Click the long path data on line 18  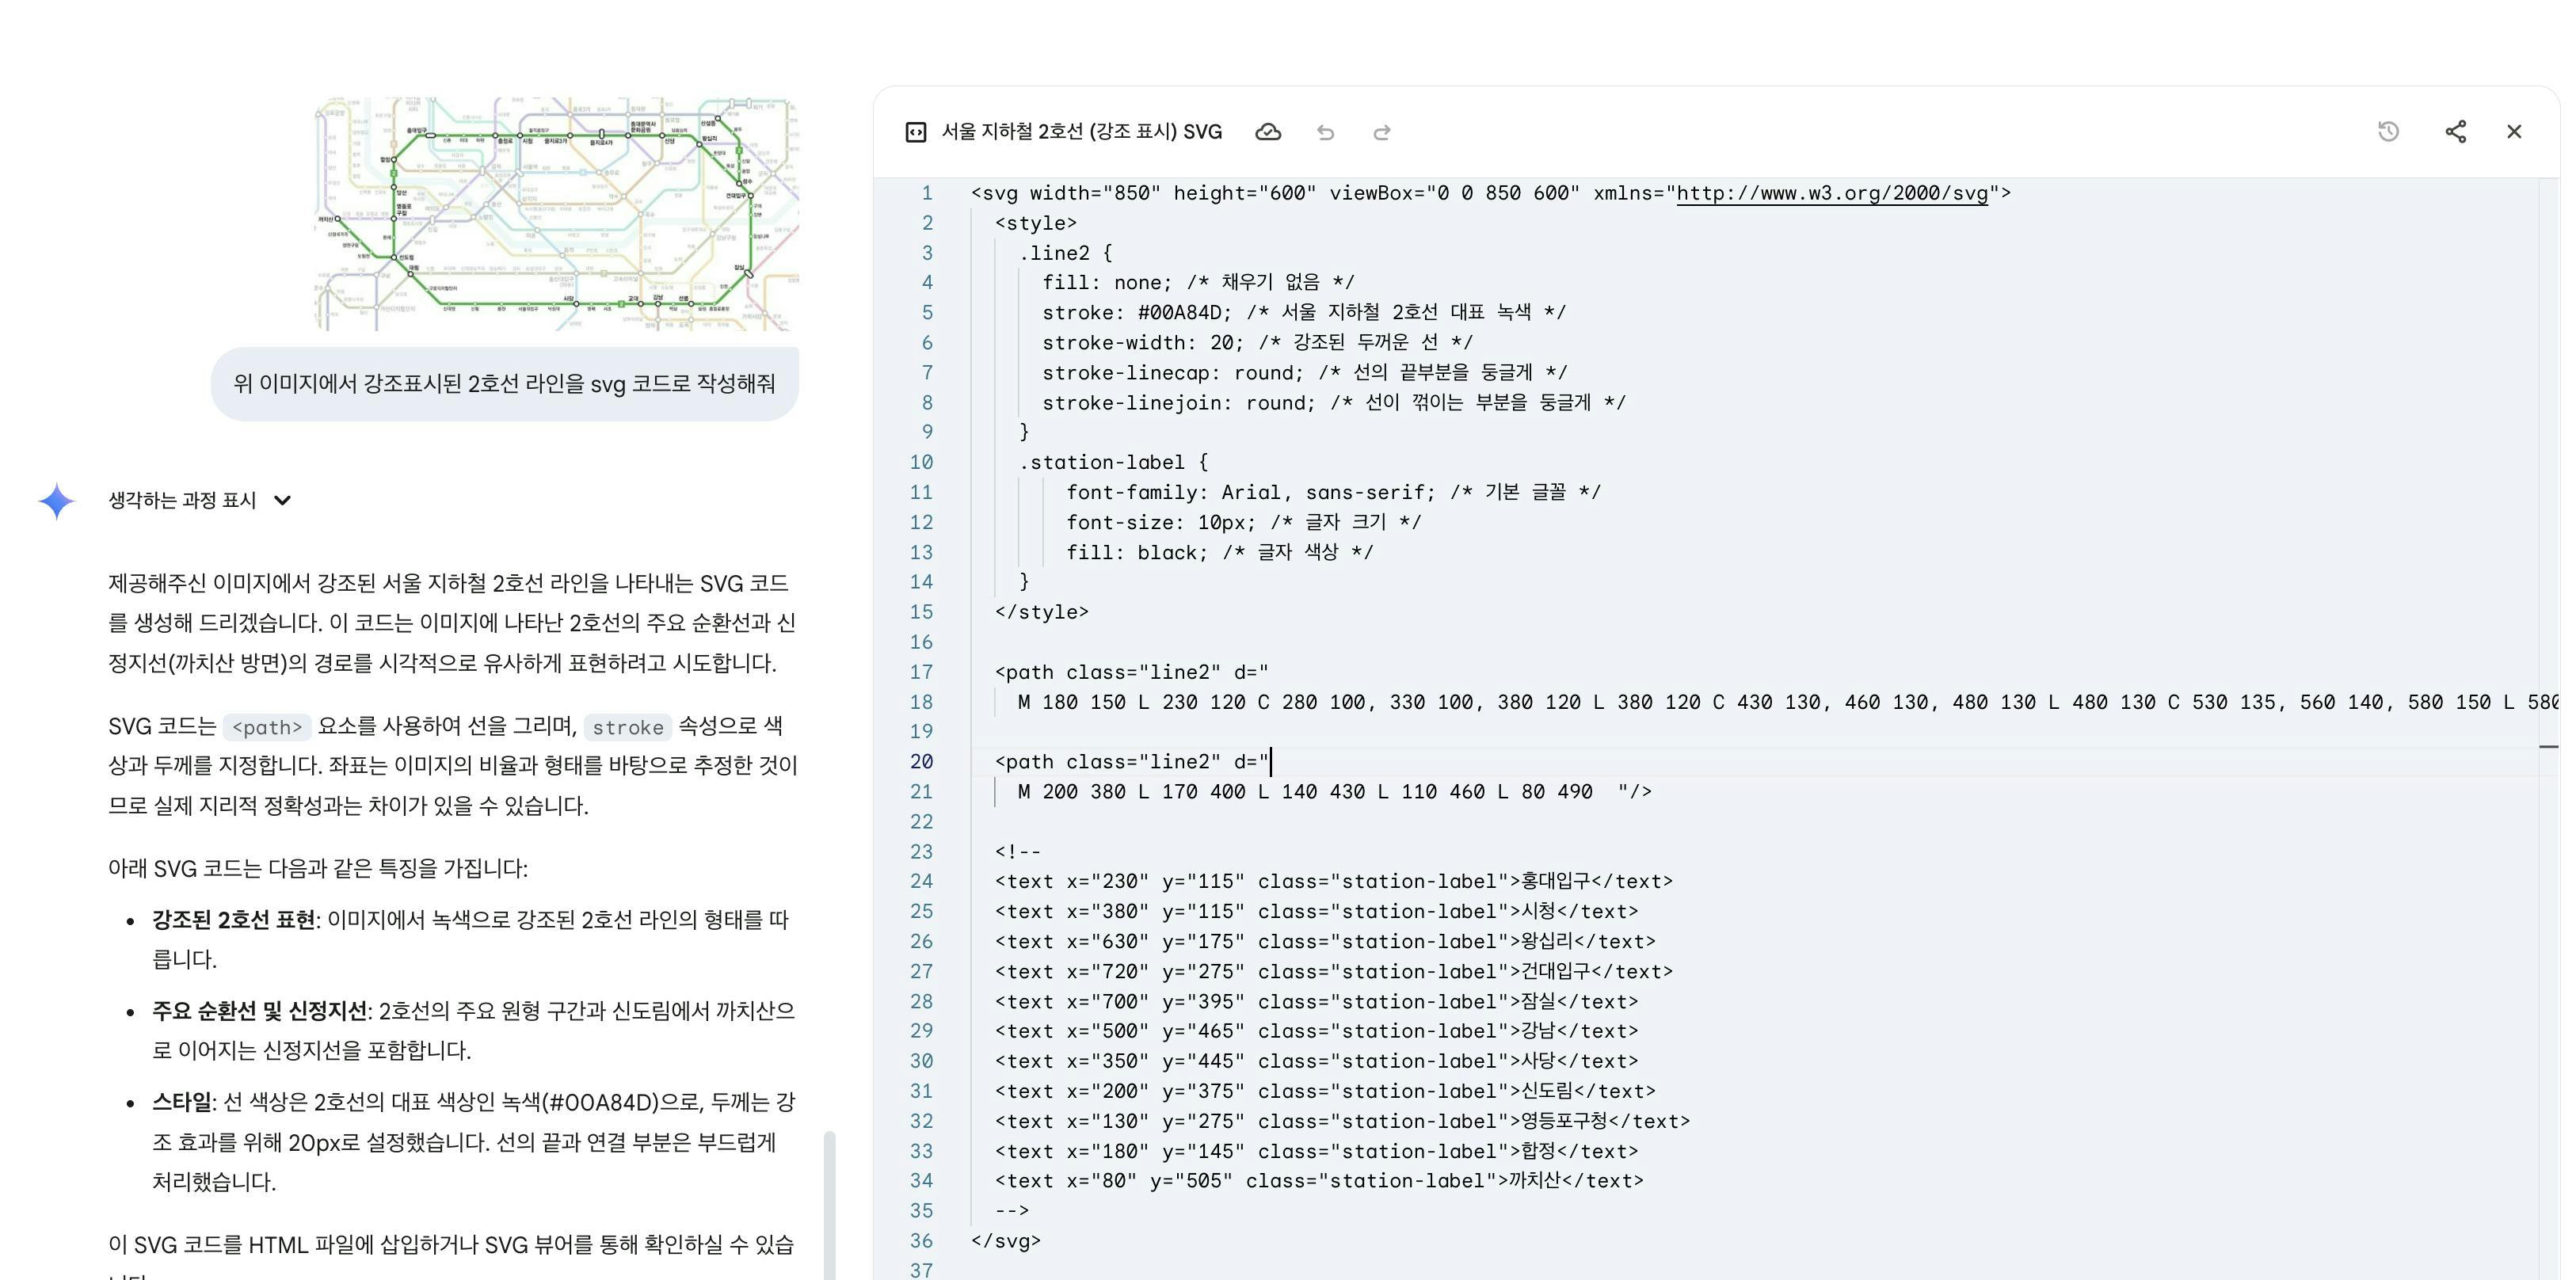pos(1787,702)
